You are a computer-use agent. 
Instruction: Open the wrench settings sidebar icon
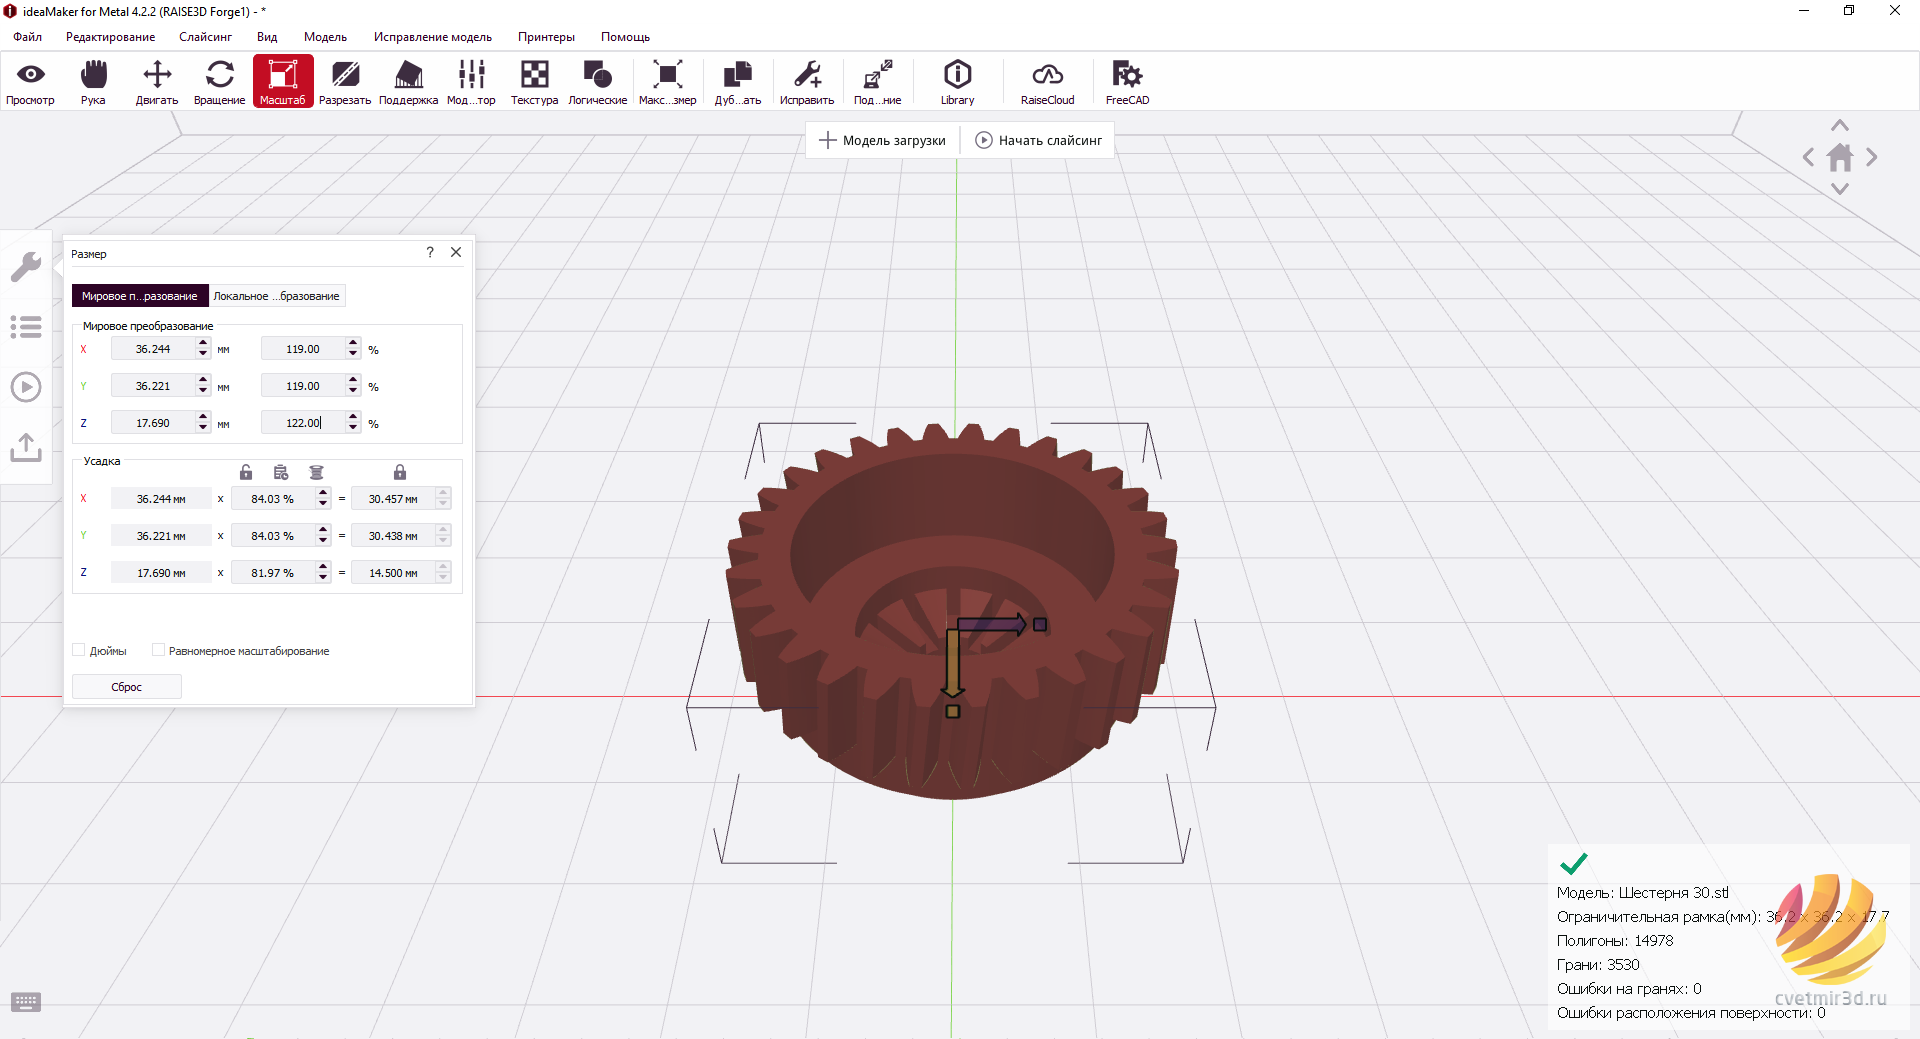pyautogui.click(x=26, y=267)
